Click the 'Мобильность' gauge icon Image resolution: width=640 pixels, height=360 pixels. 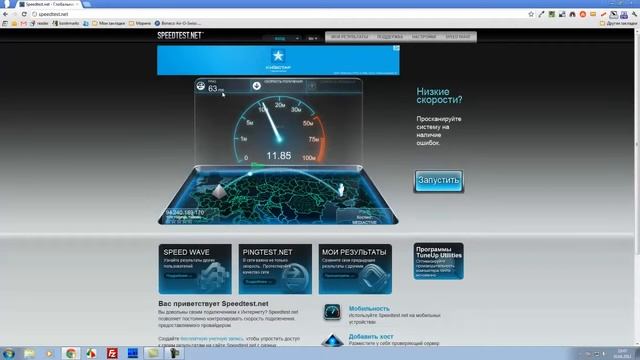point(332,312)
